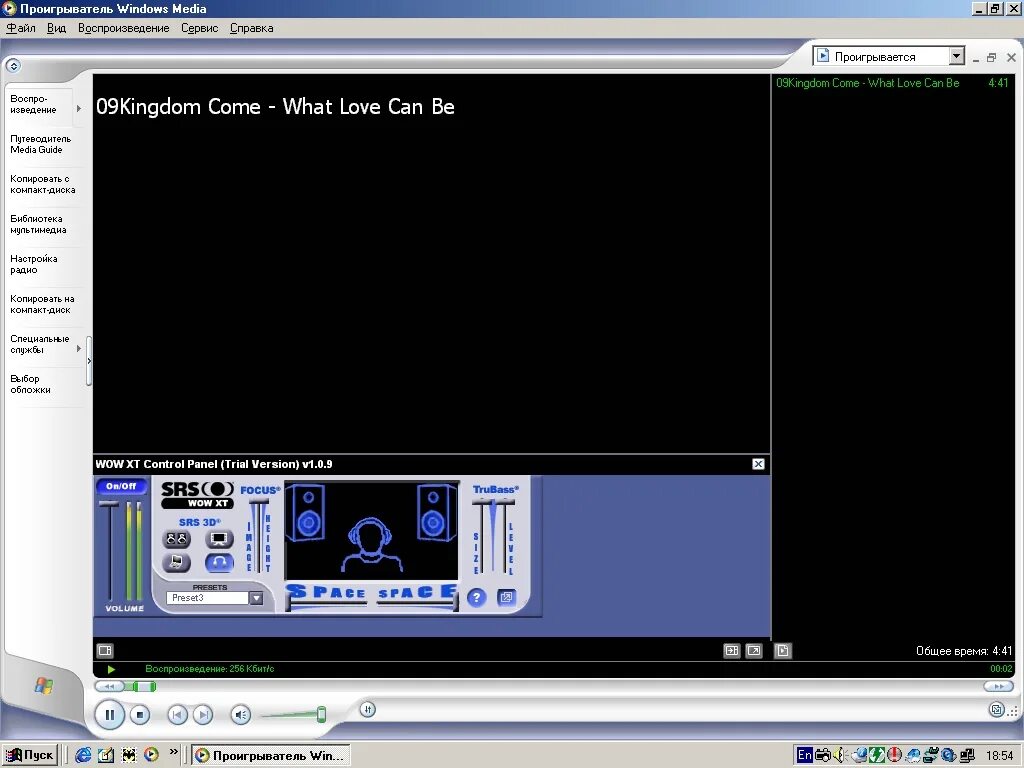The image size is (1024, 768).
Task: Open SRS help question mark button
Action: 477,597
